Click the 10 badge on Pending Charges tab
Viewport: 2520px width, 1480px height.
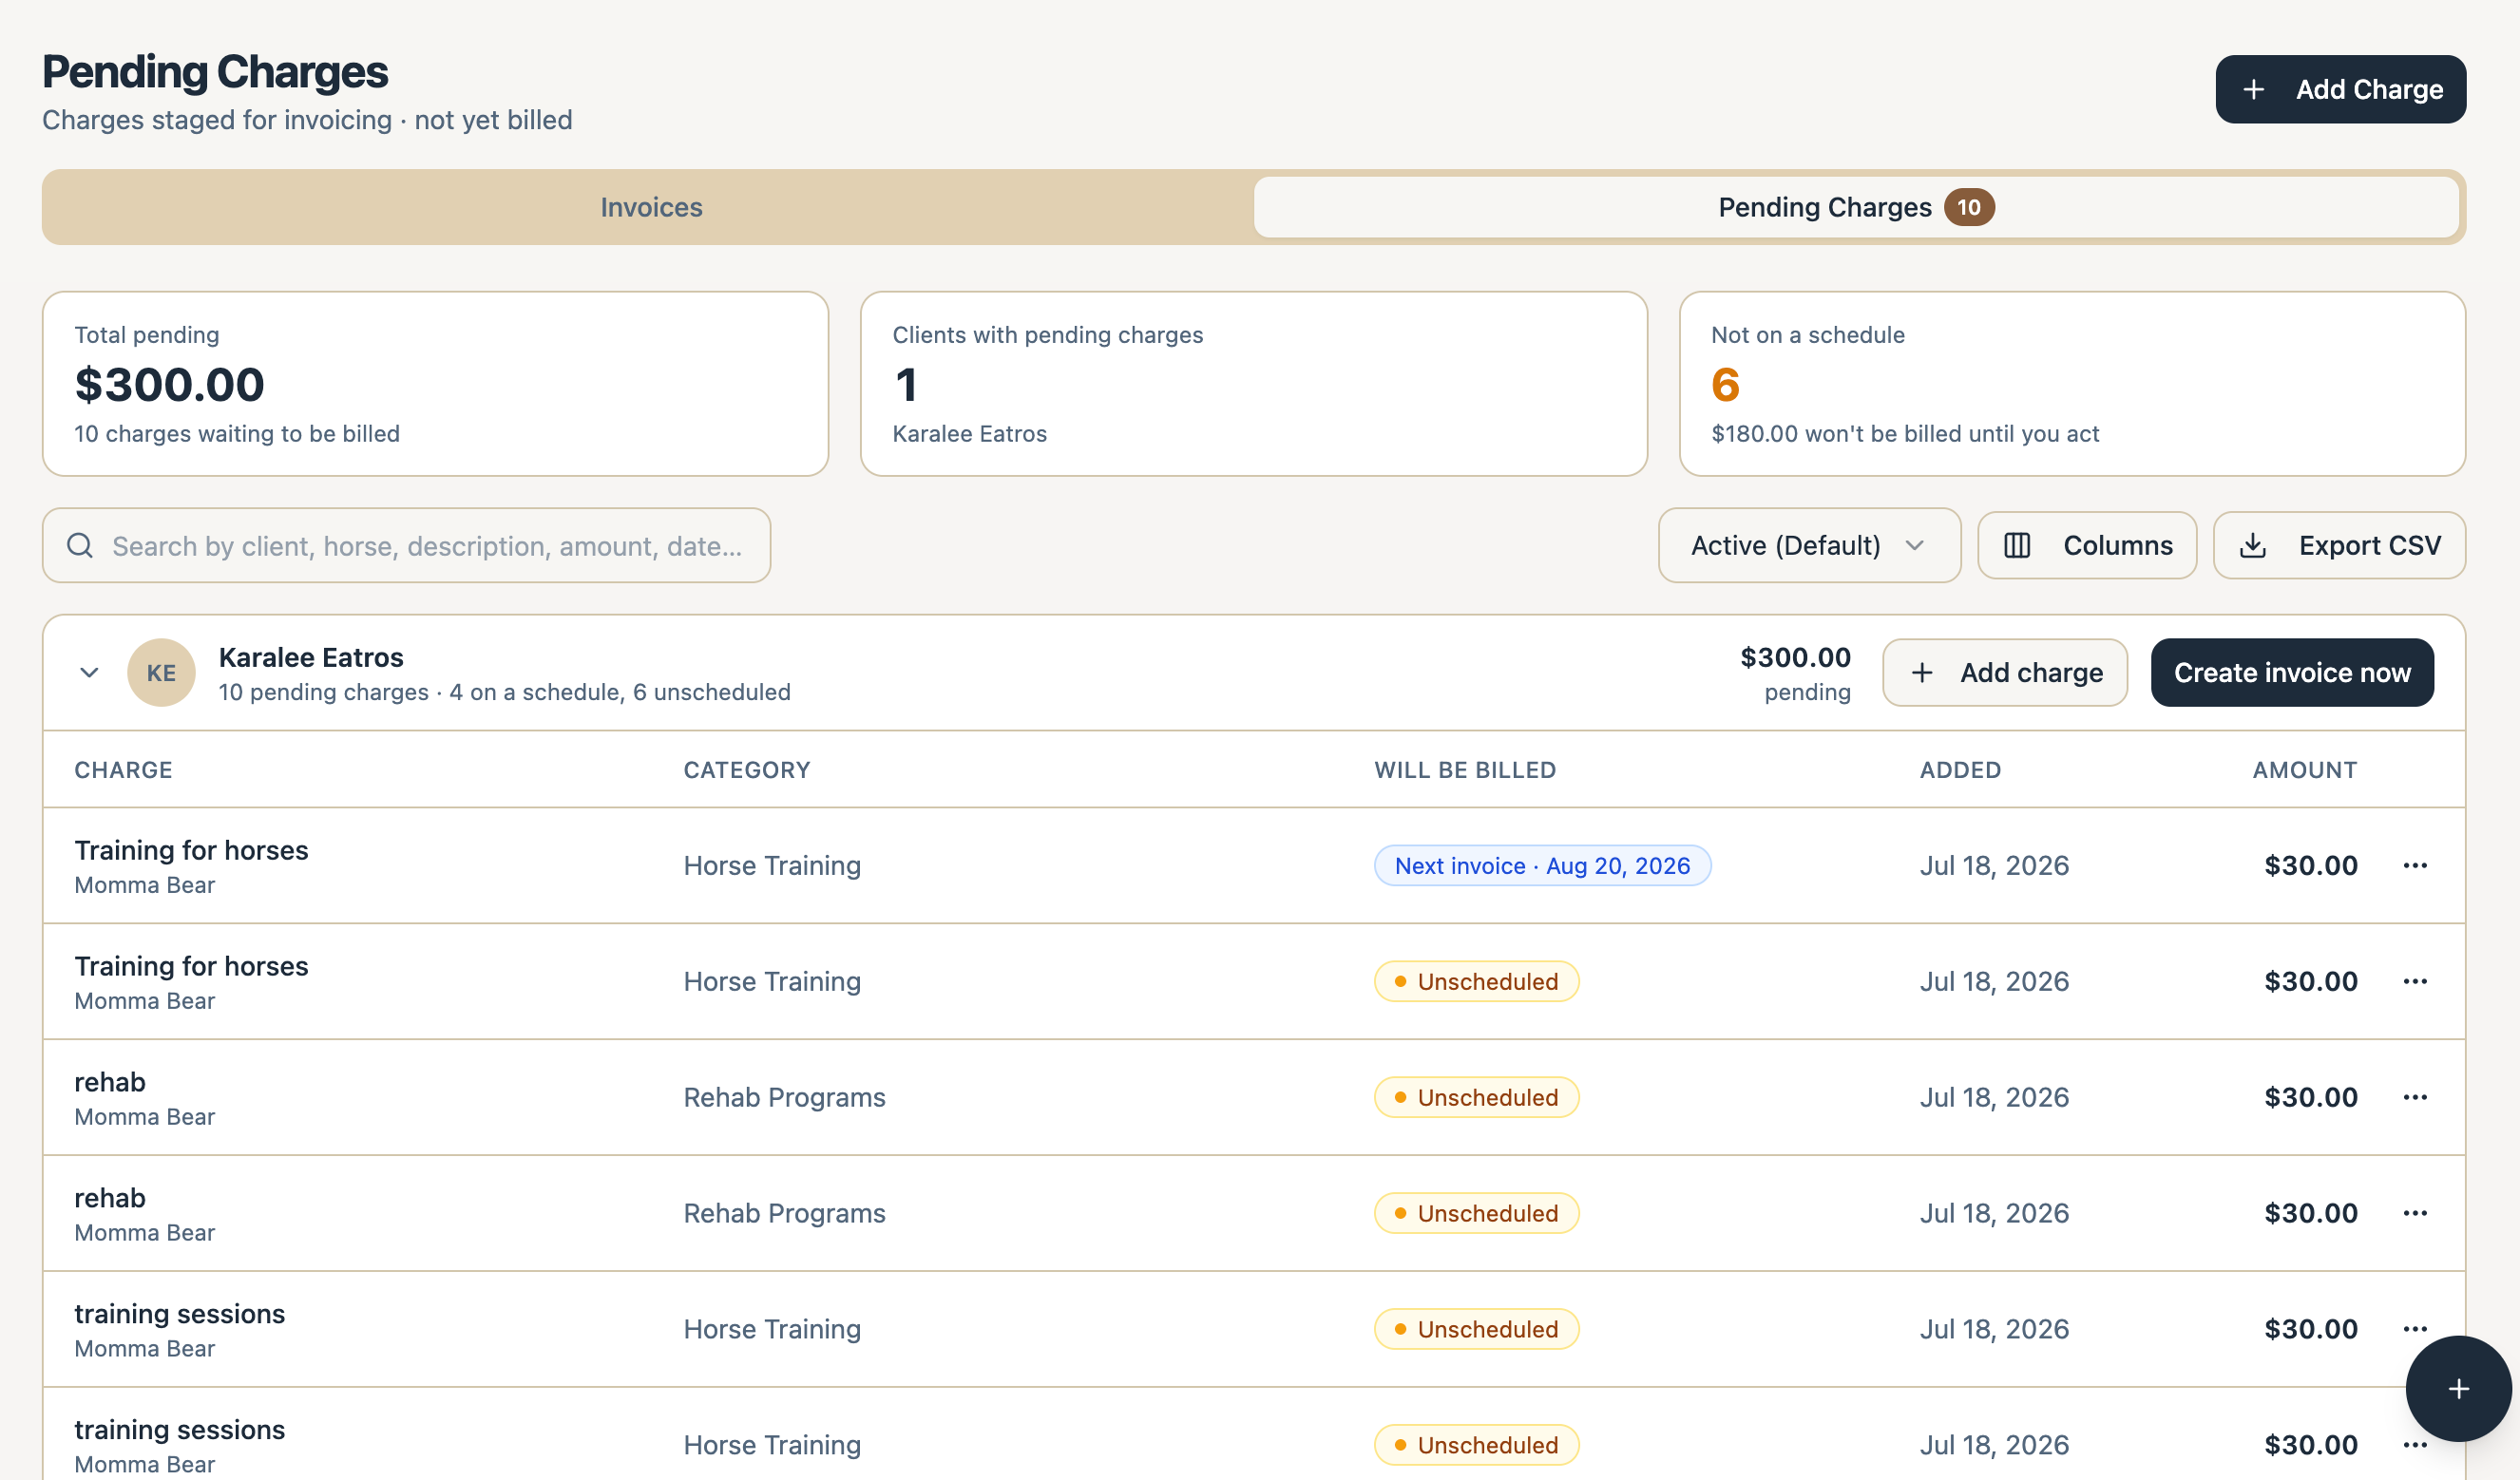coord(1968,207)
